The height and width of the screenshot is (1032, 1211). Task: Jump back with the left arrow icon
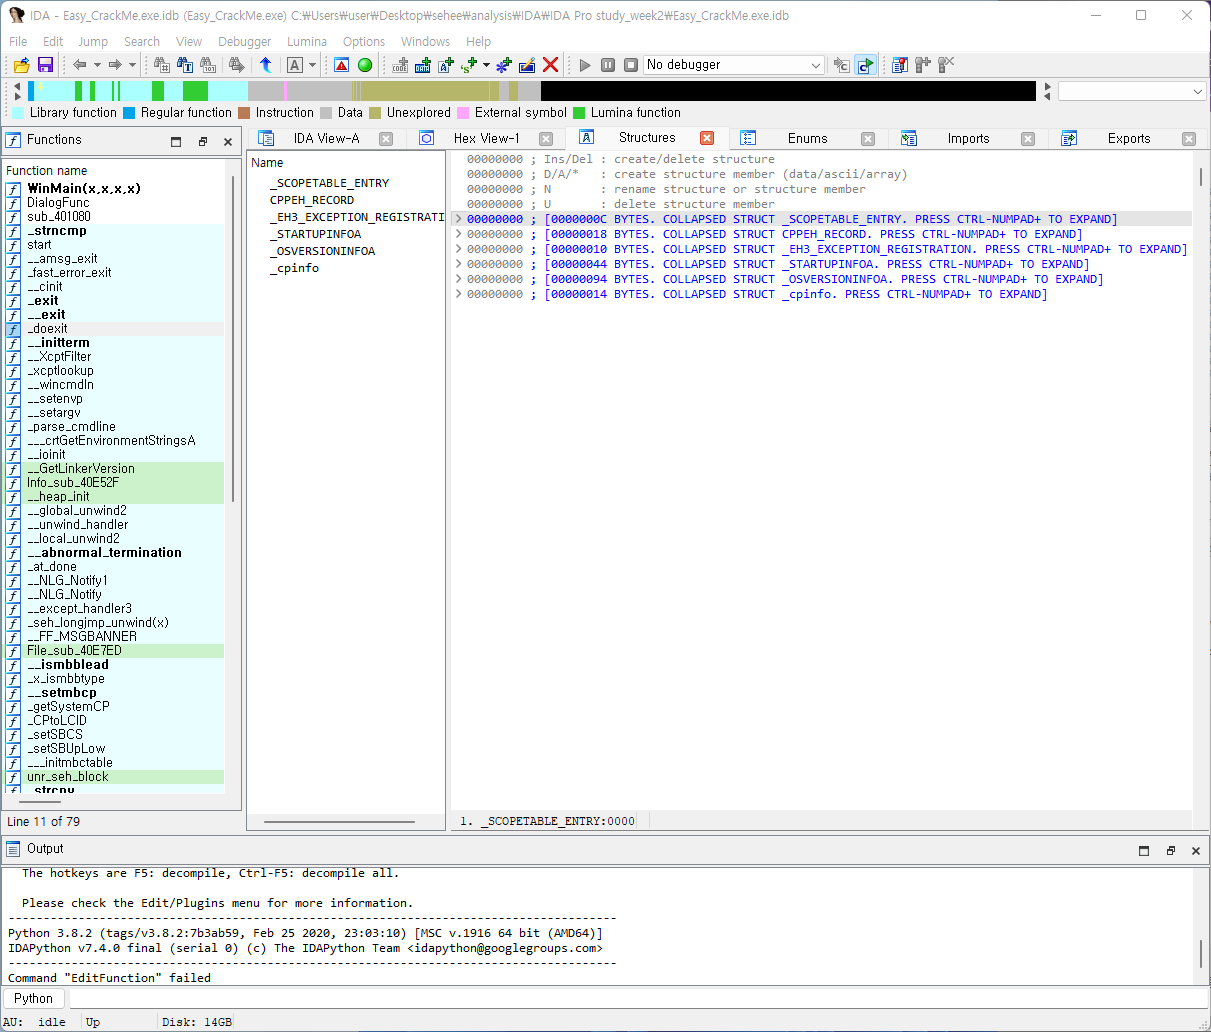point(79,65)
